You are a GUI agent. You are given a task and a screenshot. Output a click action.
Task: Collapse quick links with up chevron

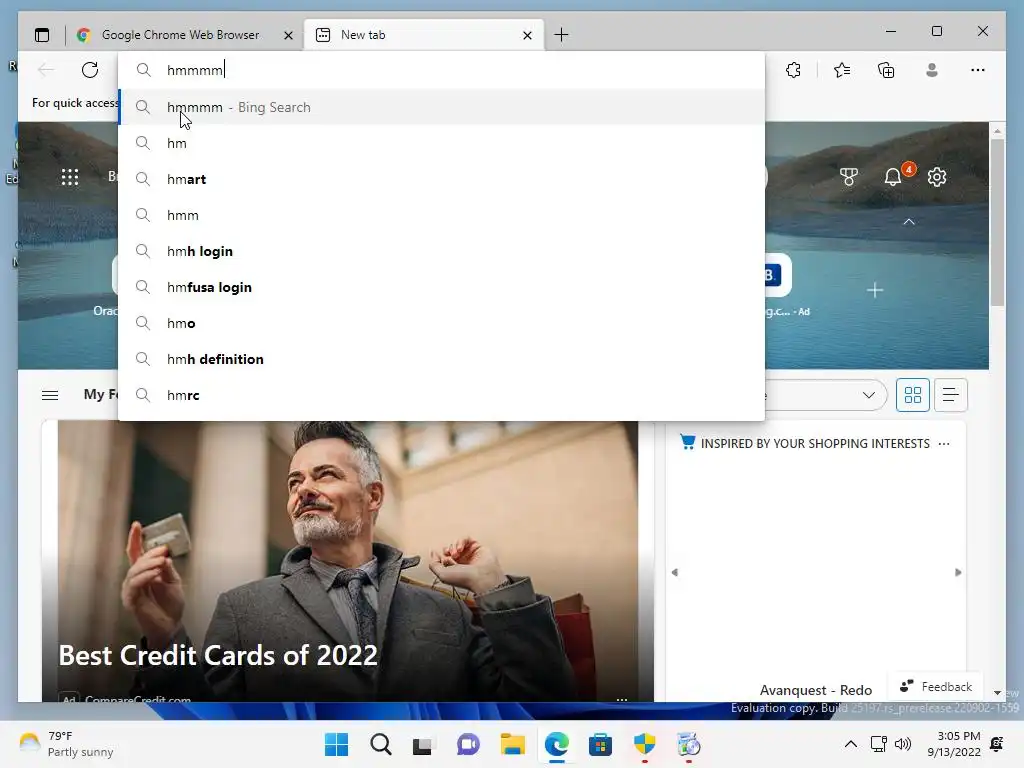(908, 222)
